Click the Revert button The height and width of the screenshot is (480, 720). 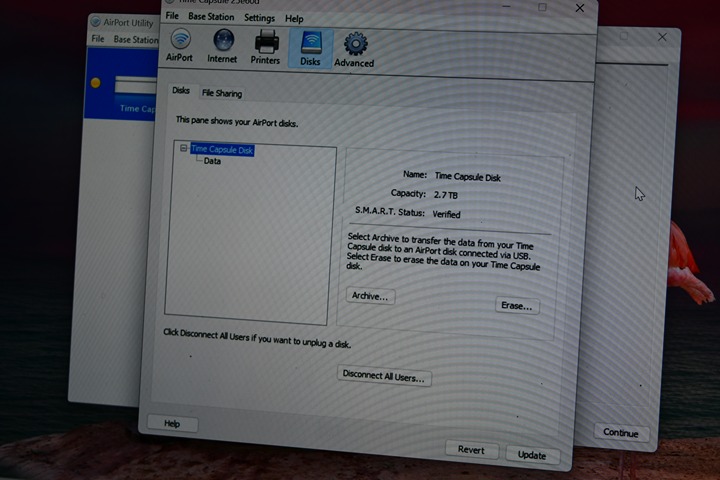[471, 450]
